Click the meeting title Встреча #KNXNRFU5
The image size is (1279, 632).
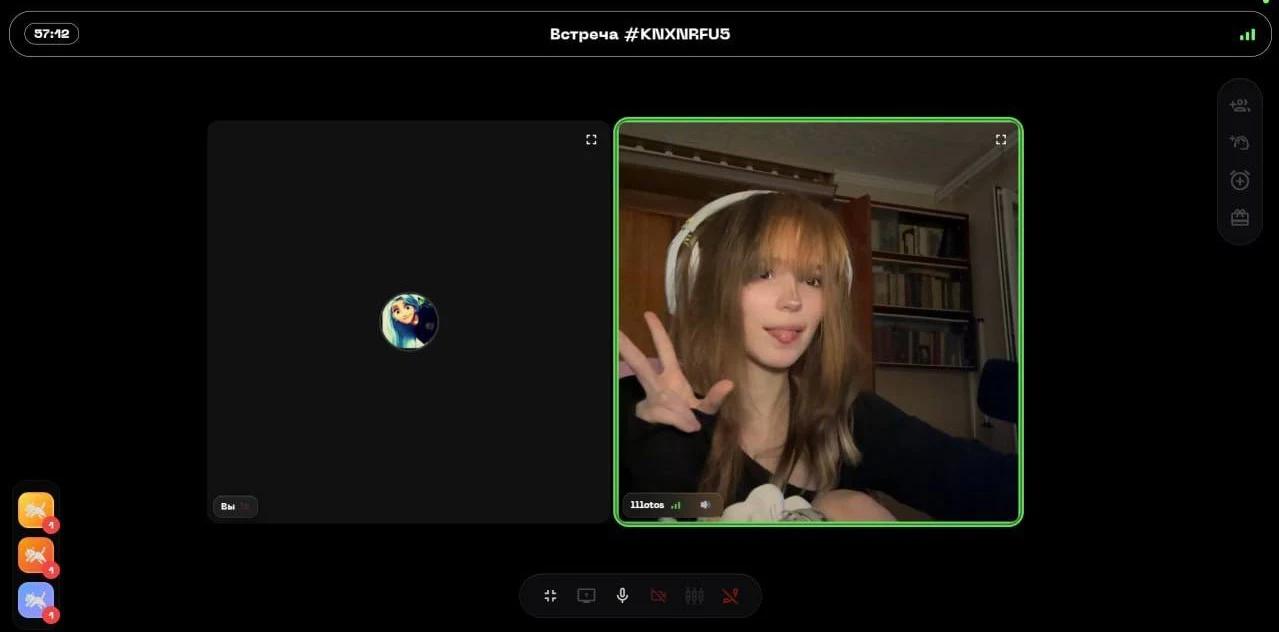[640, 34]
